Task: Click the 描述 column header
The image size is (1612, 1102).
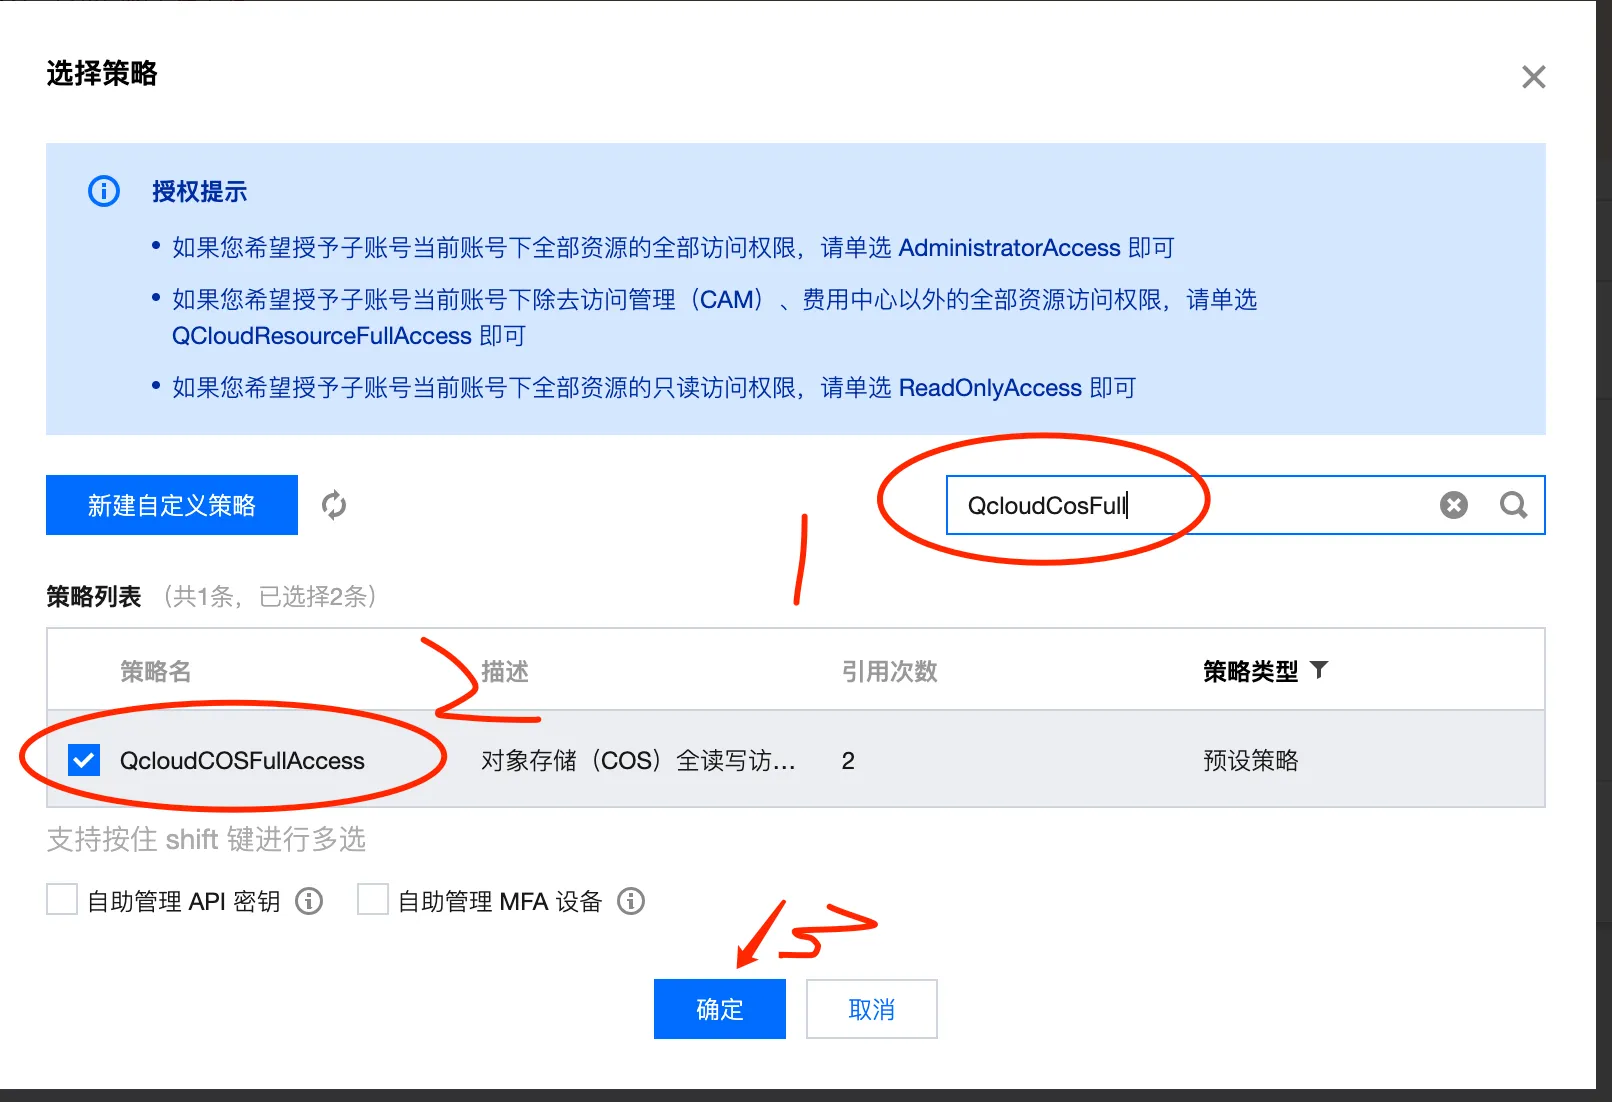Action: click(505, 671)
